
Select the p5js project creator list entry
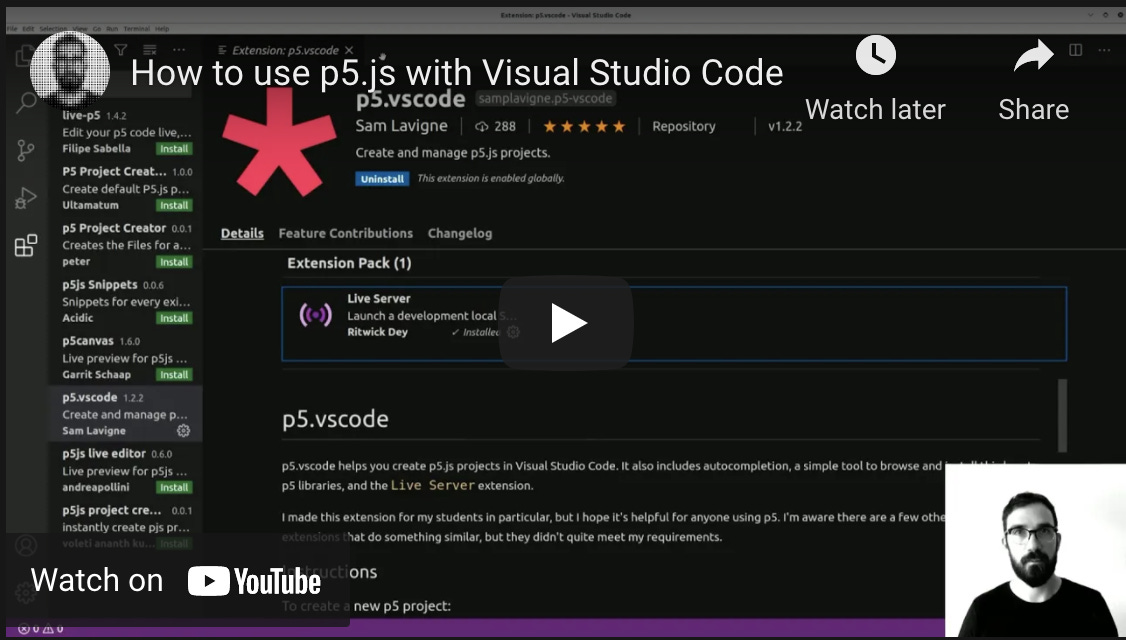(x=126, y=527)
